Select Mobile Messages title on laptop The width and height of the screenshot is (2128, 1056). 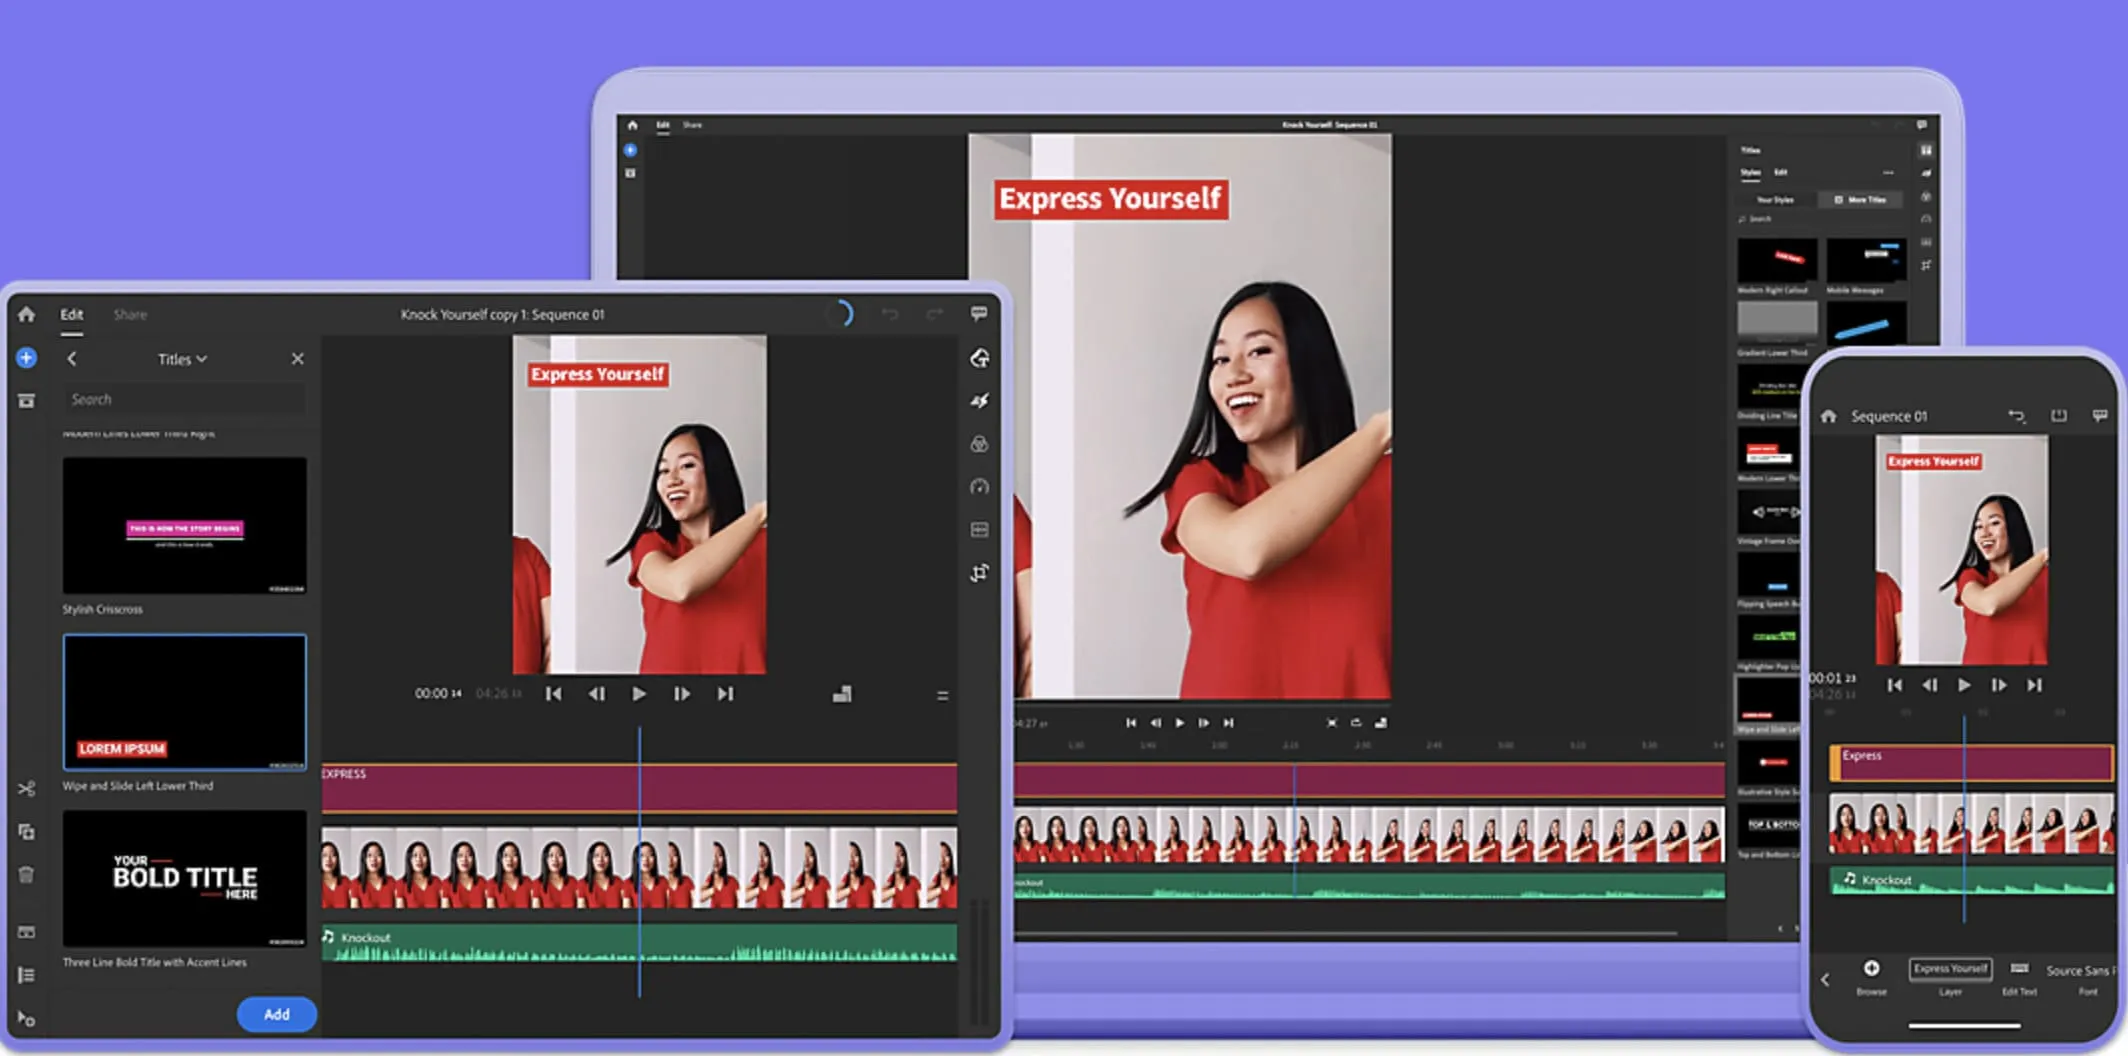tap(1866, 260)
